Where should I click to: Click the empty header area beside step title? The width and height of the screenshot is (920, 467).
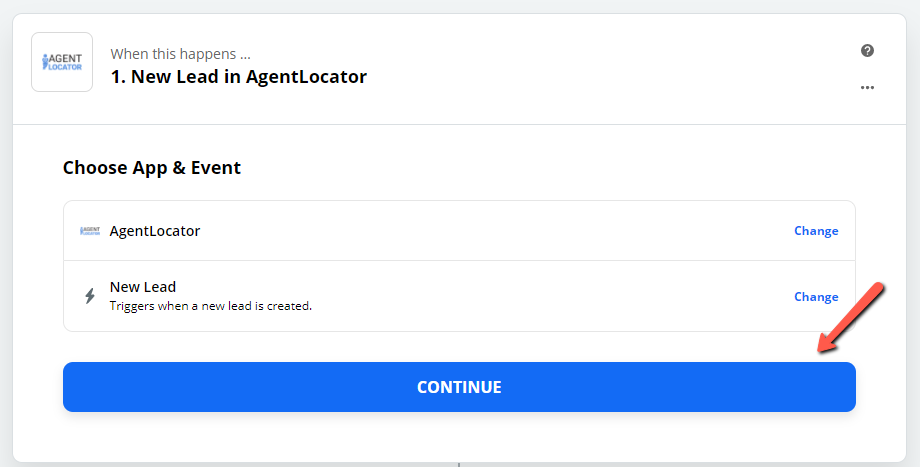pos(610,67)
